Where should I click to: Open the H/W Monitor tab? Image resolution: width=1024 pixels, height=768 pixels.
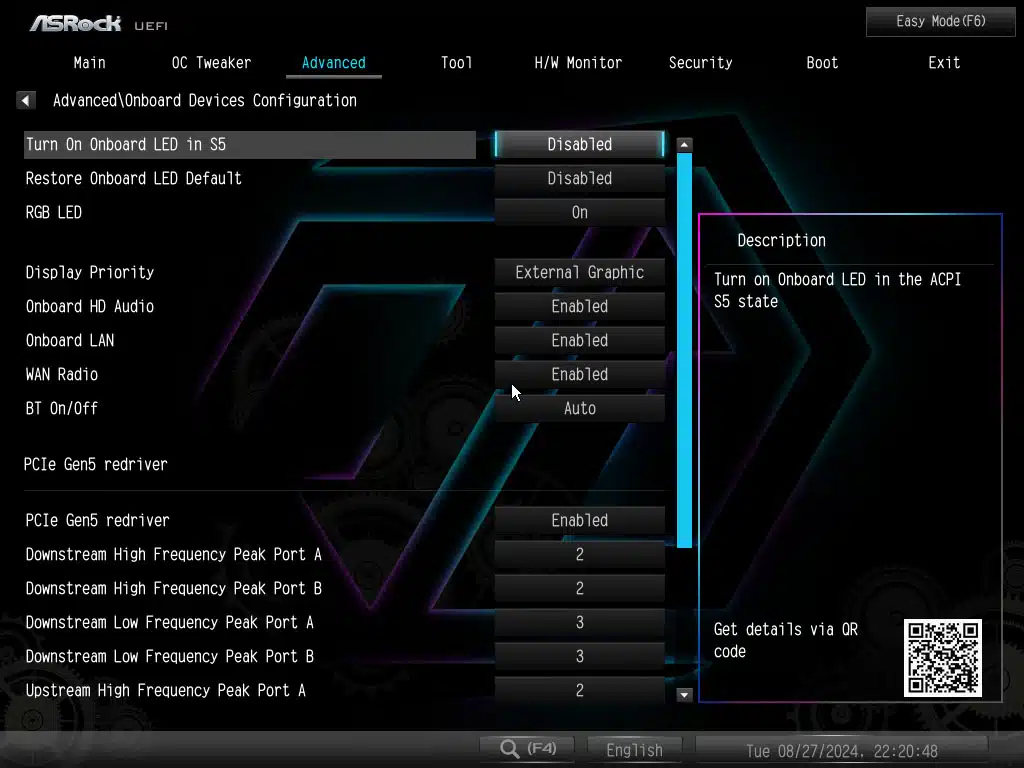point(578,63)
